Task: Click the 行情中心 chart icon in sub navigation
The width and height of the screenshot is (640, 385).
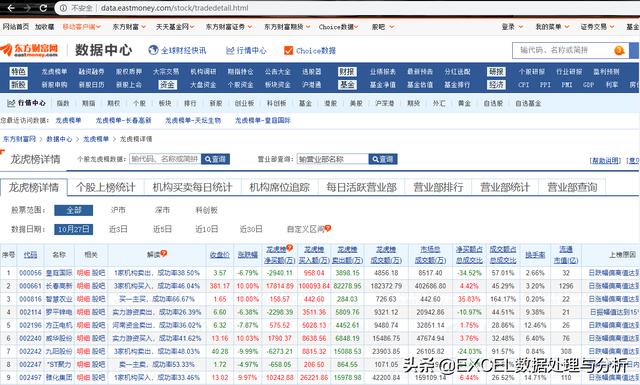Action: [x=11, y=103]
